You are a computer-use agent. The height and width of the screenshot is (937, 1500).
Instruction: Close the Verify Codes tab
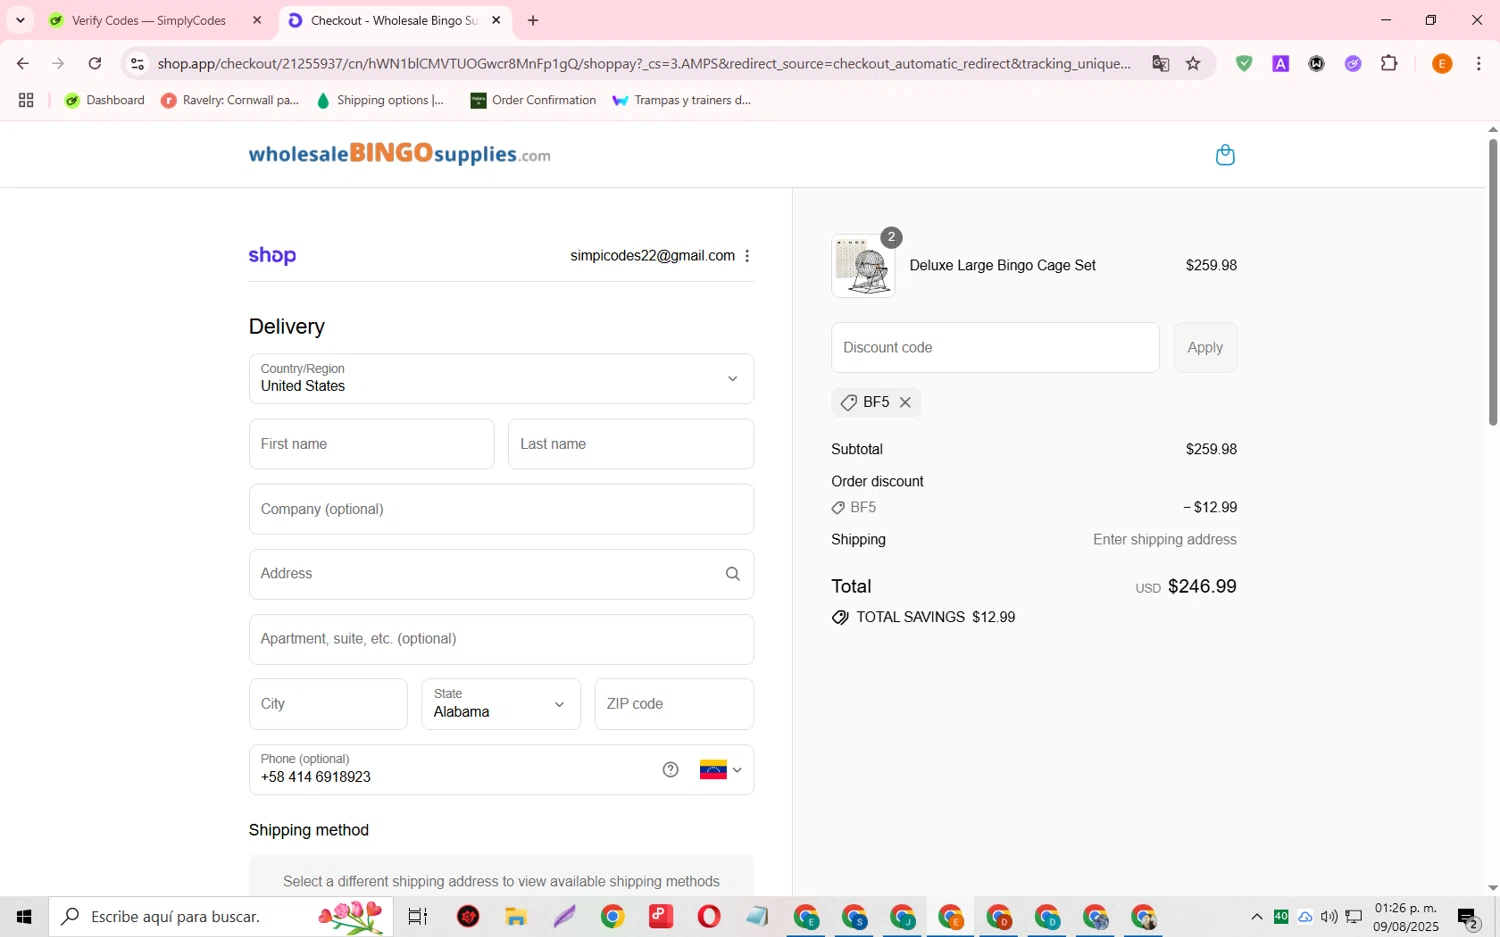(x=257, y=20)
